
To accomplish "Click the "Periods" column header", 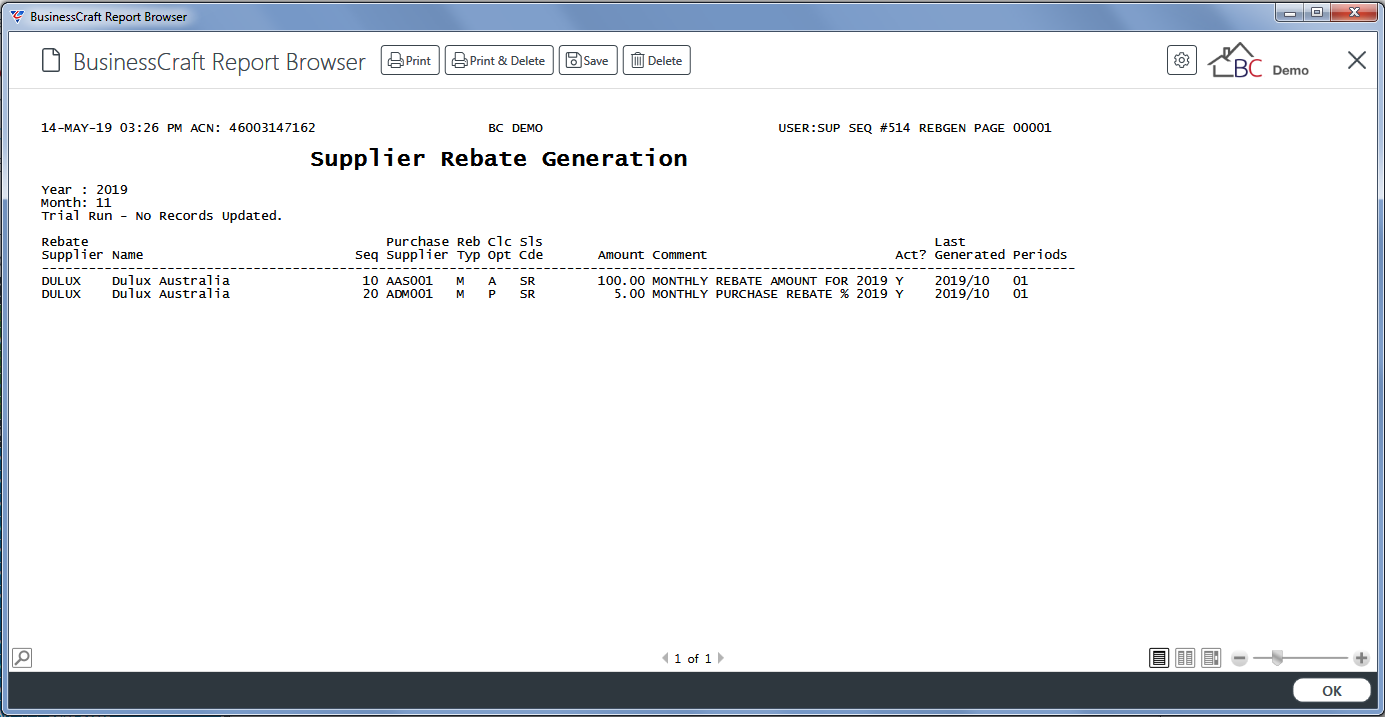I will 1040,255.
